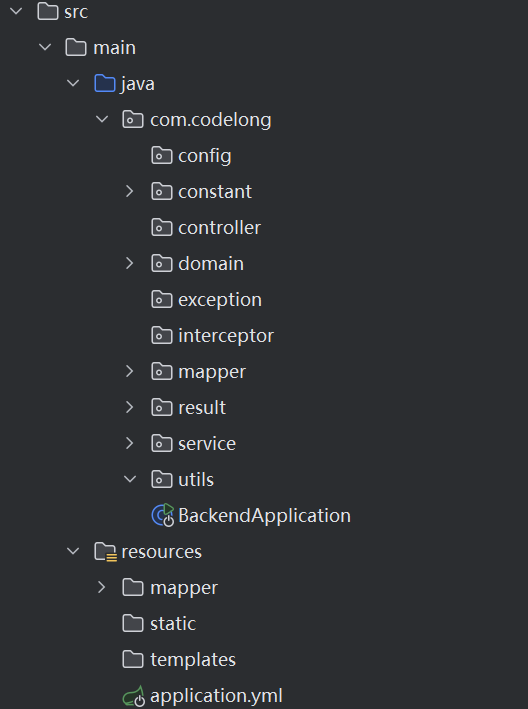Click the blue java source root folder icon
Viewport: 528px width, 709px height.
105,84
